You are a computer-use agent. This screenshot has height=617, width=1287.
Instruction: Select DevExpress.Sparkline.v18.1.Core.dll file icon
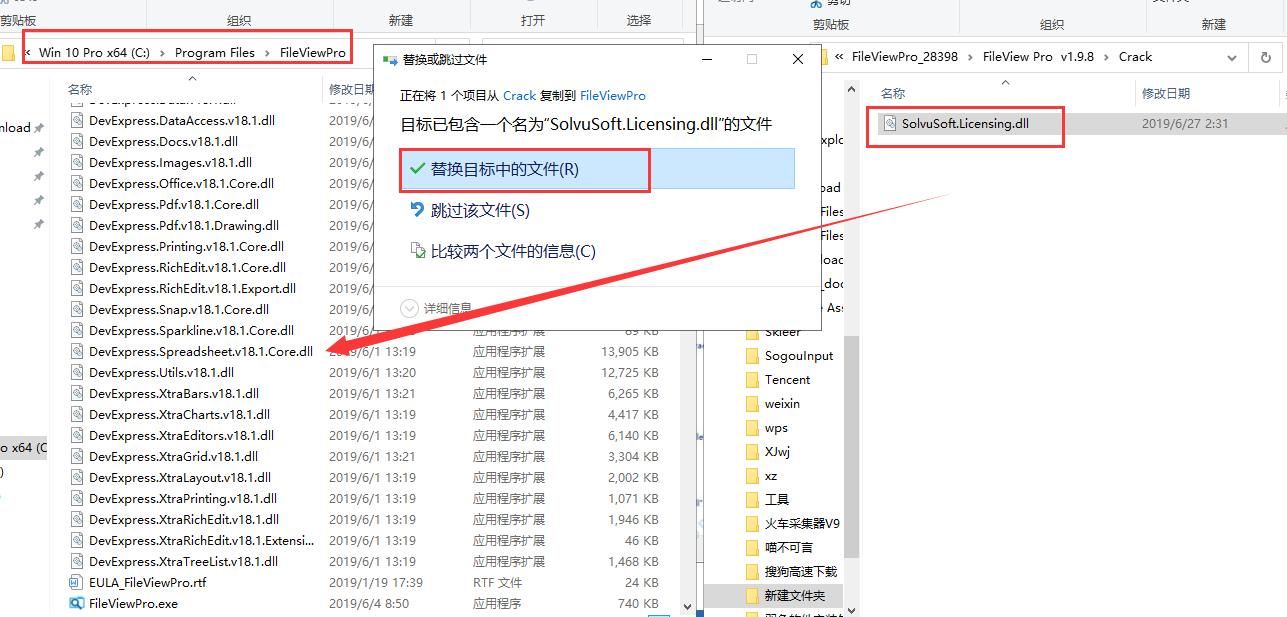(77, 330)
